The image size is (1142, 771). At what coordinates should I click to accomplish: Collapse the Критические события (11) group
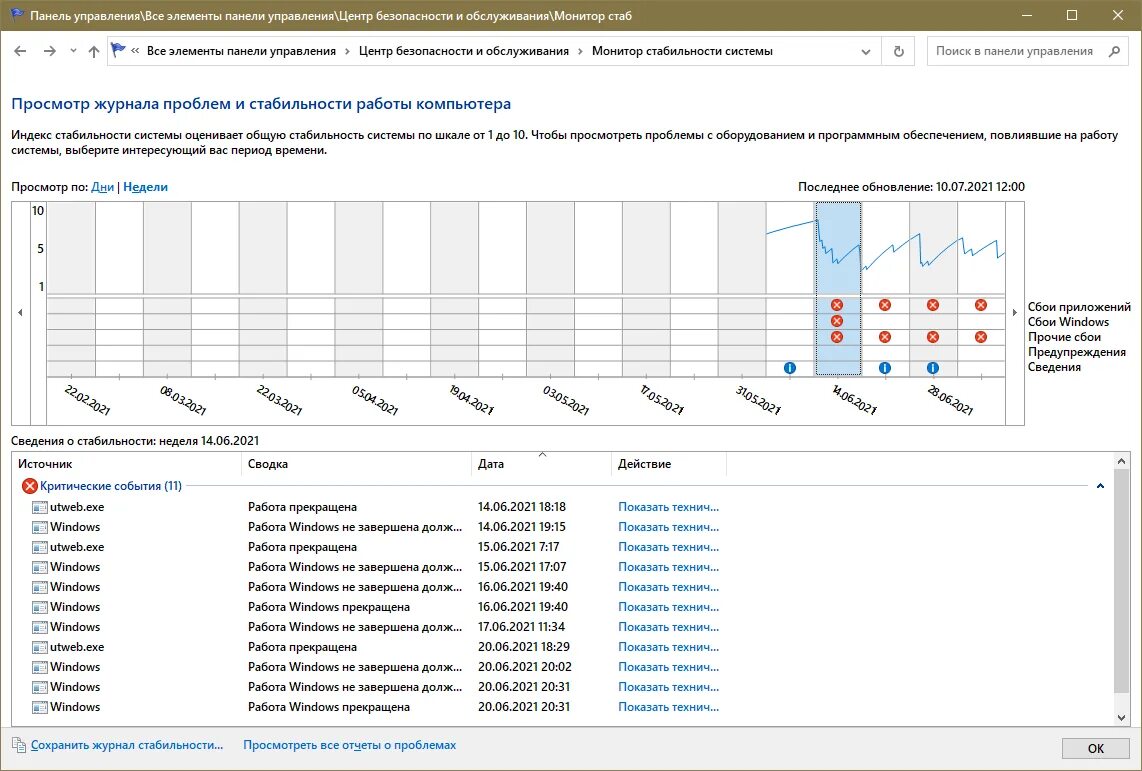click(x=1098, y=485)
